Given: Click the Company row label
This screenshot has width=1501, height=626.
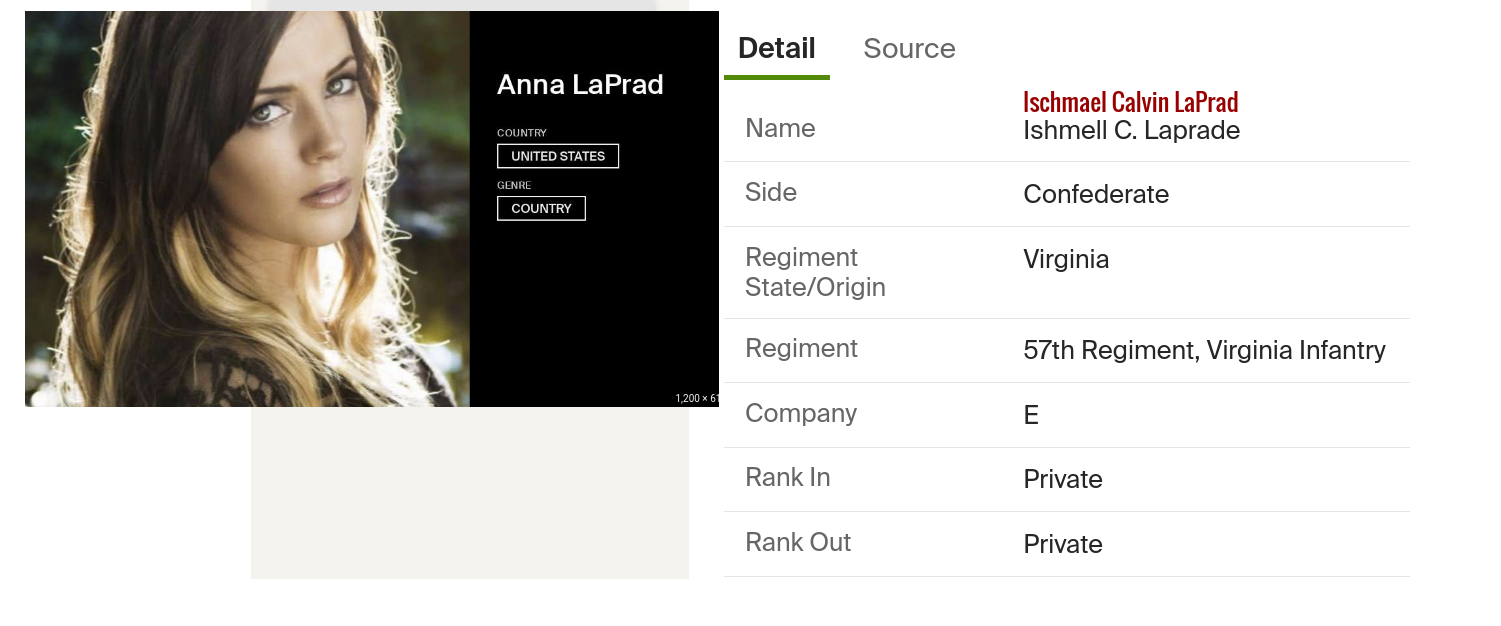Looking at the screenshot, I should coord(801,413).
